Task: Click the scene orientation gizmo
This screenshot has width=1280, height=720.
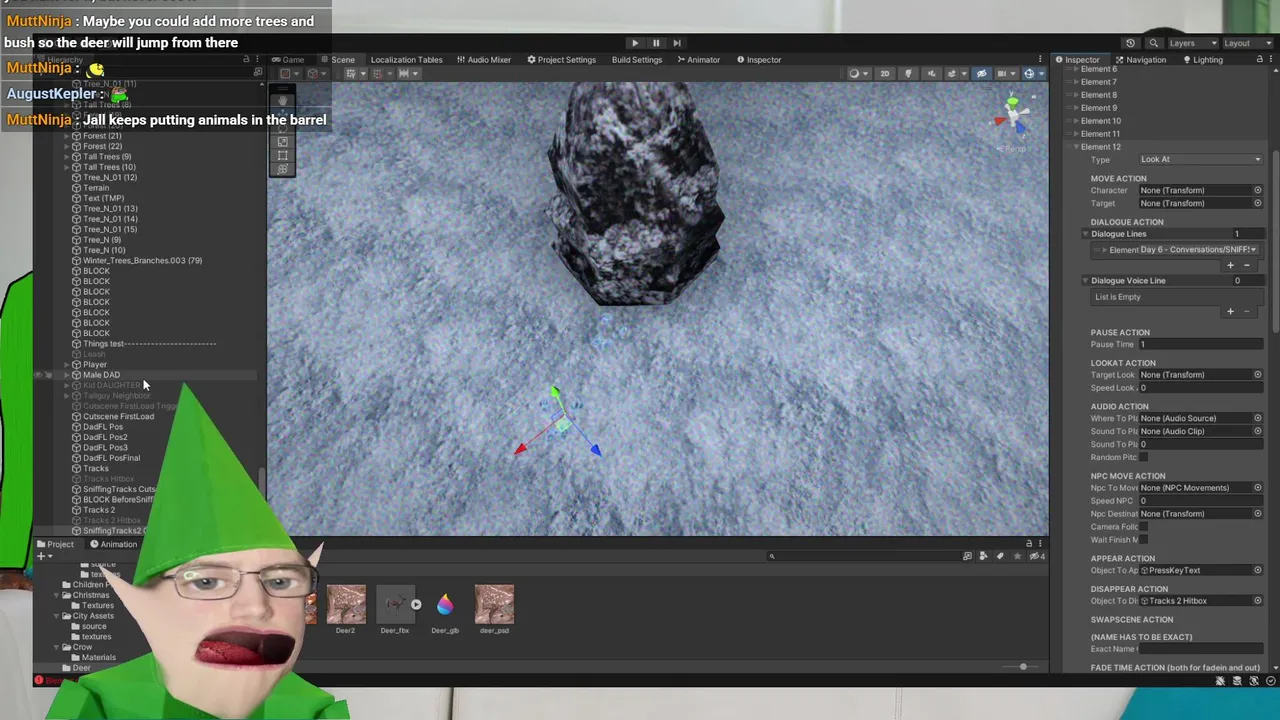Action: click(x=1013, y=117)
